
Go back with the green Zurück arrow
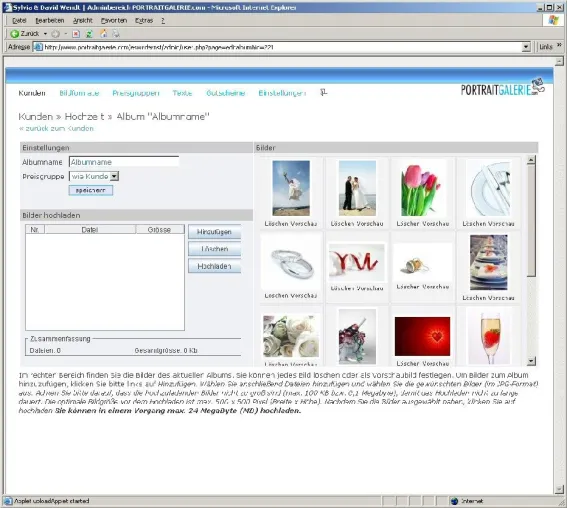tap(25, 34)
